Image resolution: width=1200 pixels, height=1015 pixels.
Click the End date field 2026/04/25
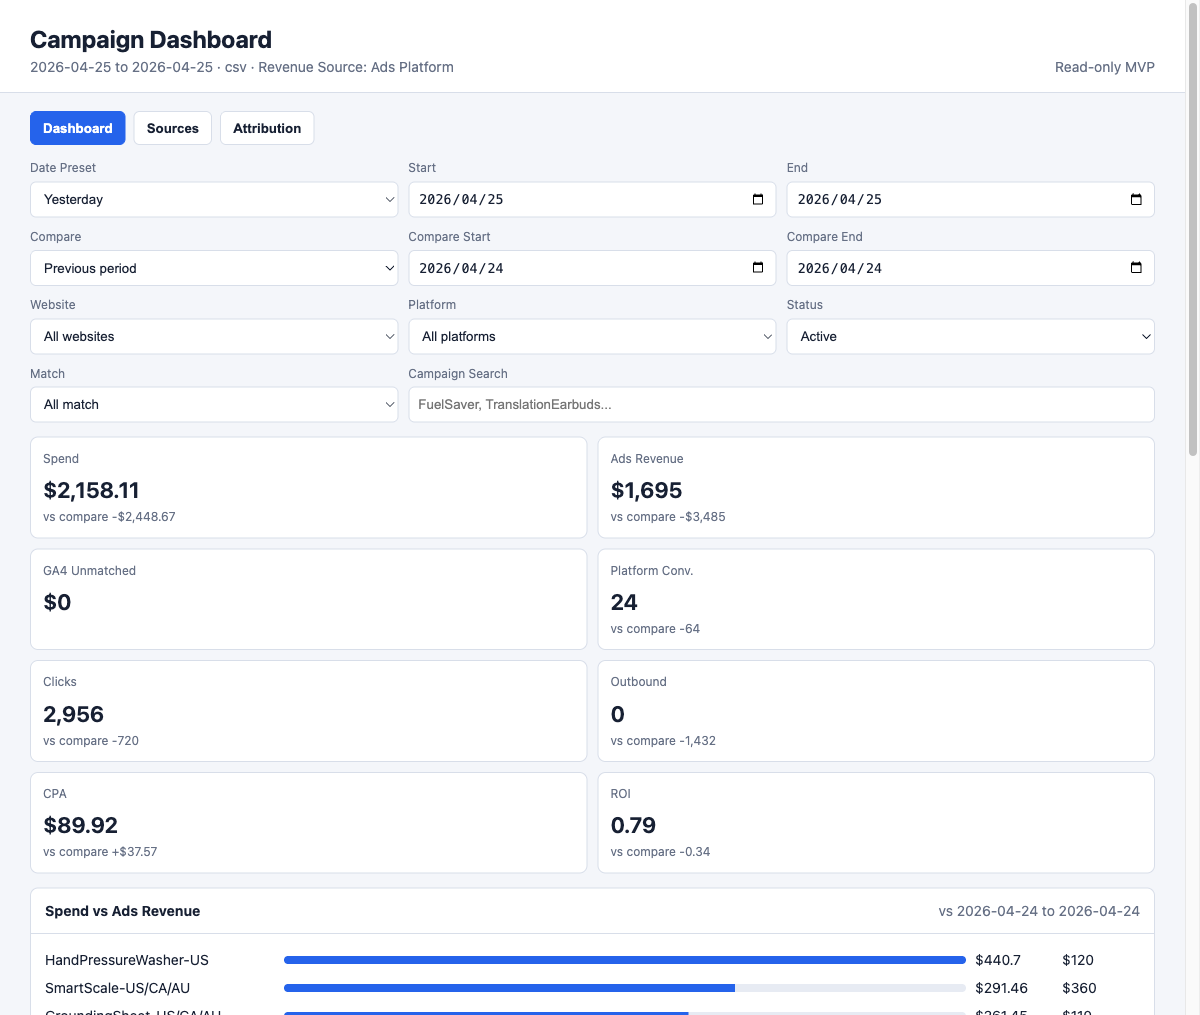(x=971, y=199)
